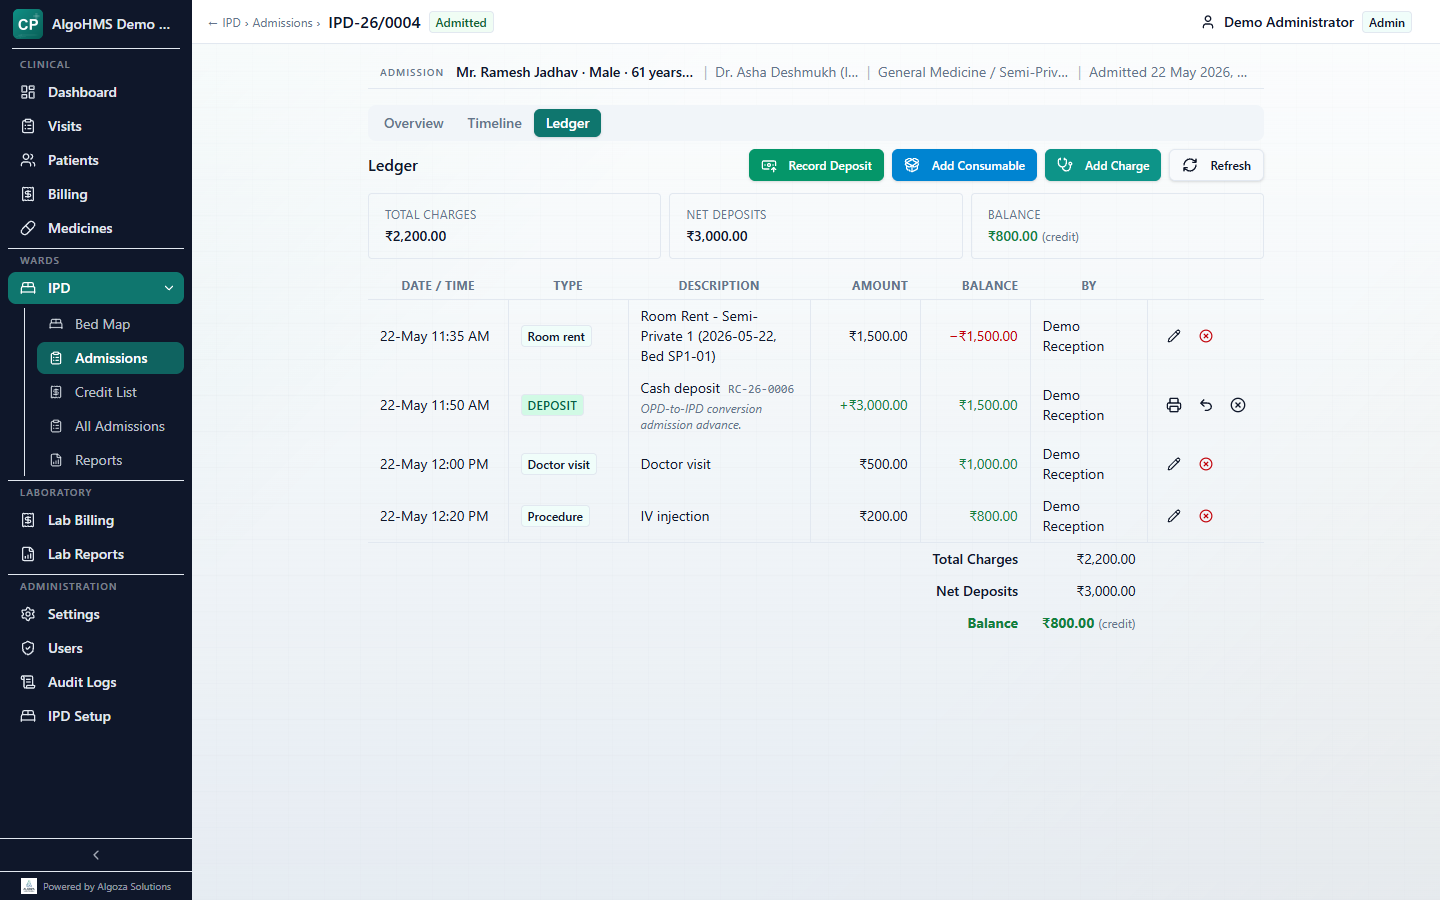The width and height of the screenshot is (1440, 900).
Task: Refresh the ledger
Action: (1216, 165)
